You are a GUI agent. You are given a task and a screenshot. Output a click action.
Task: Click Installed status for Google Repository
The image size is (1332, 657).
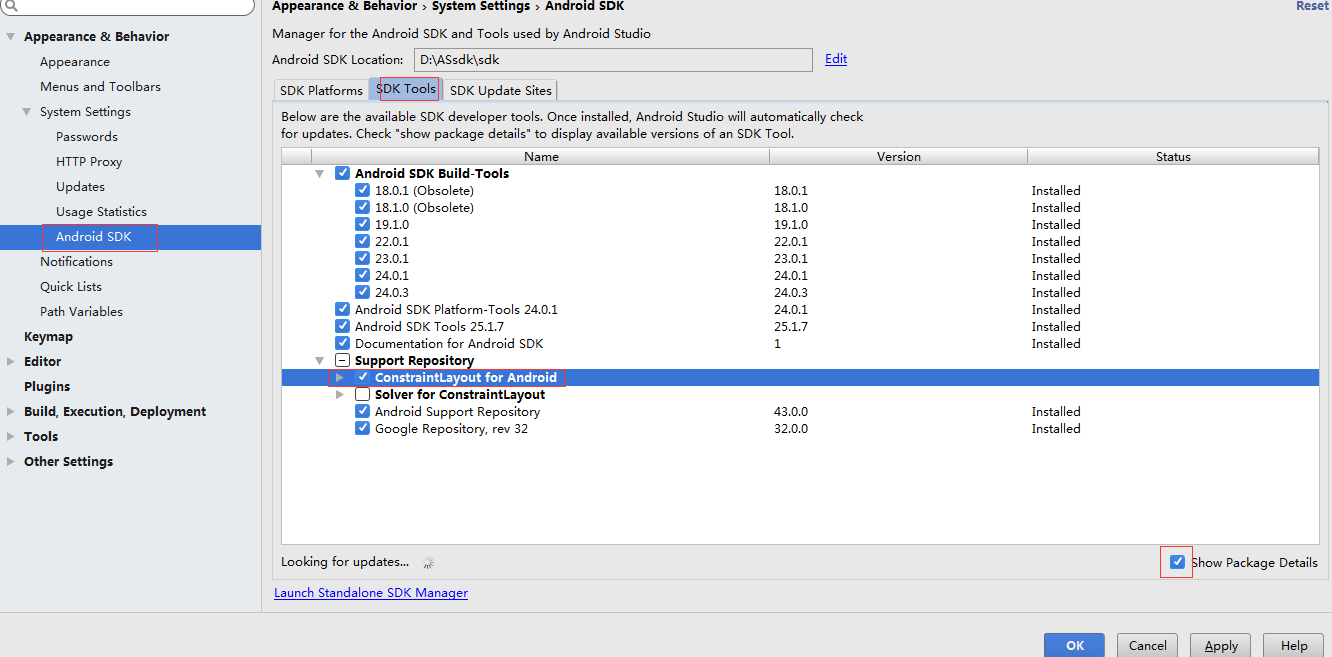[1056, 429]
